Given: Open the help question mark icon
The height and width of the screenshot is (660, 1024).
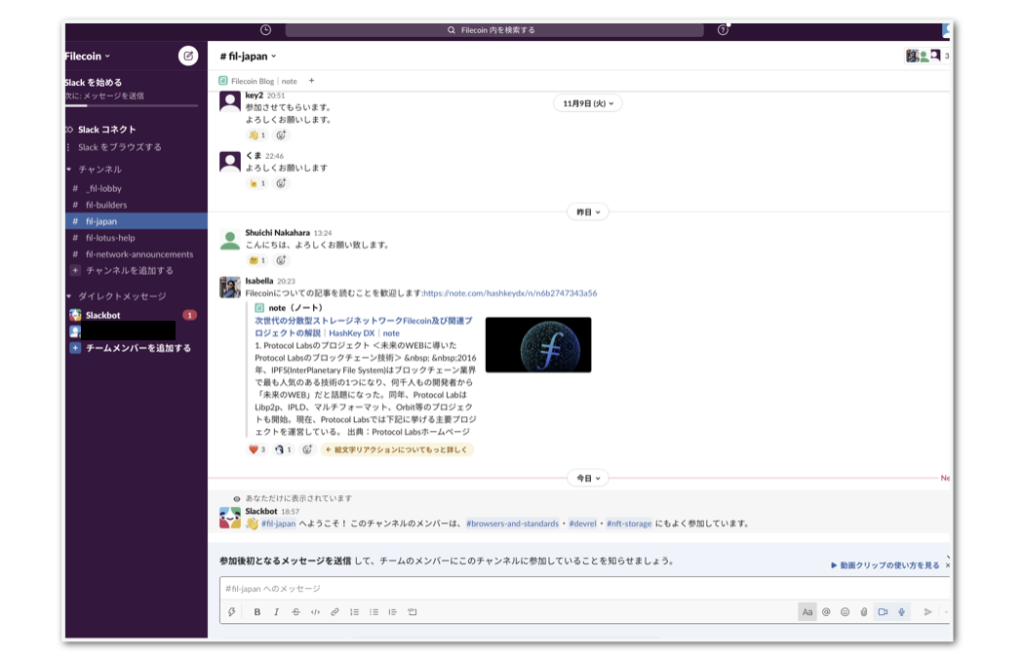Looking at the screenshot, I should 723,30.
